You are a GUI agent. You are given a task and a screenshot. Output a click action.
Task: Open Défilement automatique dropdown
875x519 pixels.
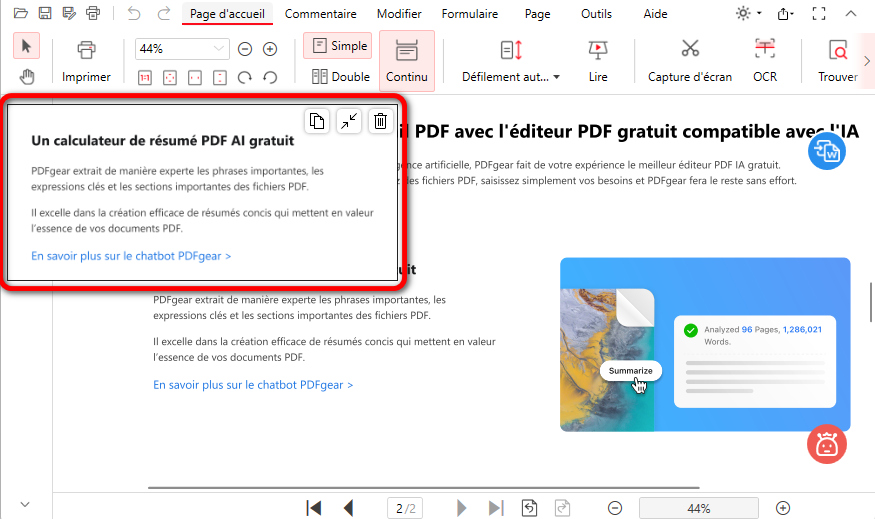tap(511, 61)
